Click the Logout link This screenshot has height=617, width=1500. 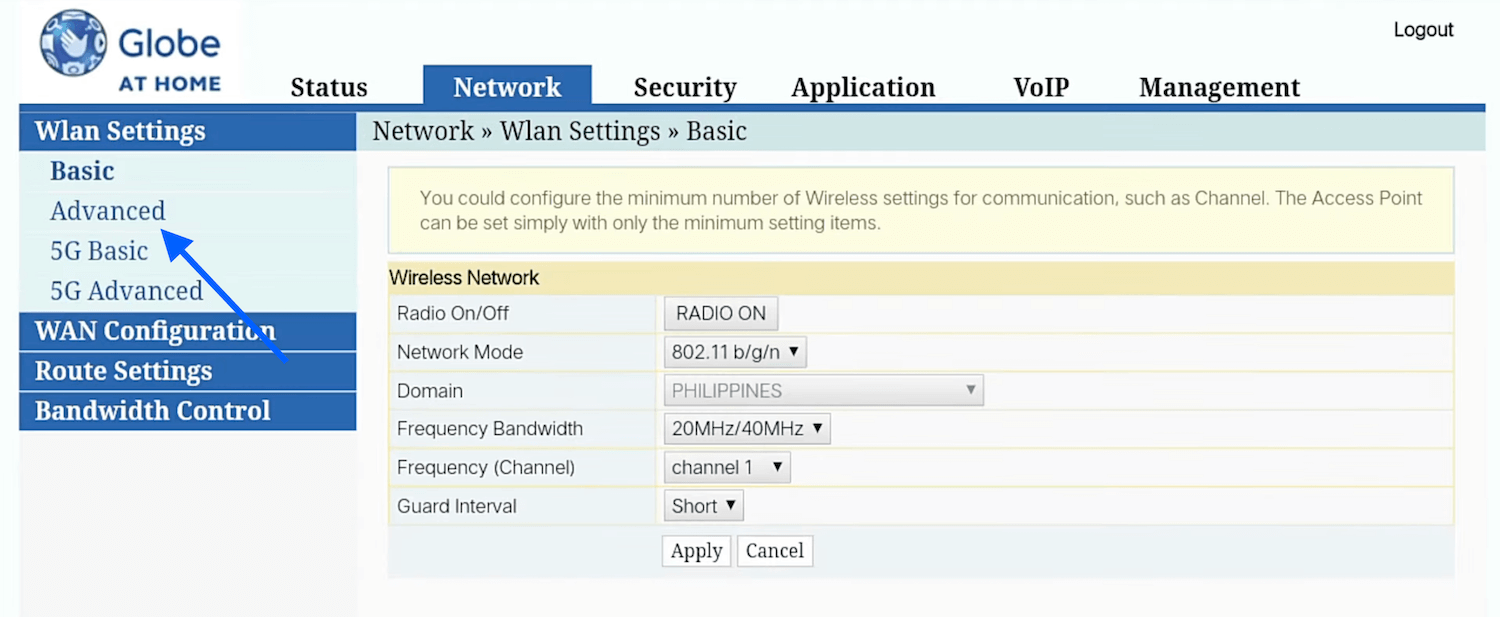pos(1423,30)
